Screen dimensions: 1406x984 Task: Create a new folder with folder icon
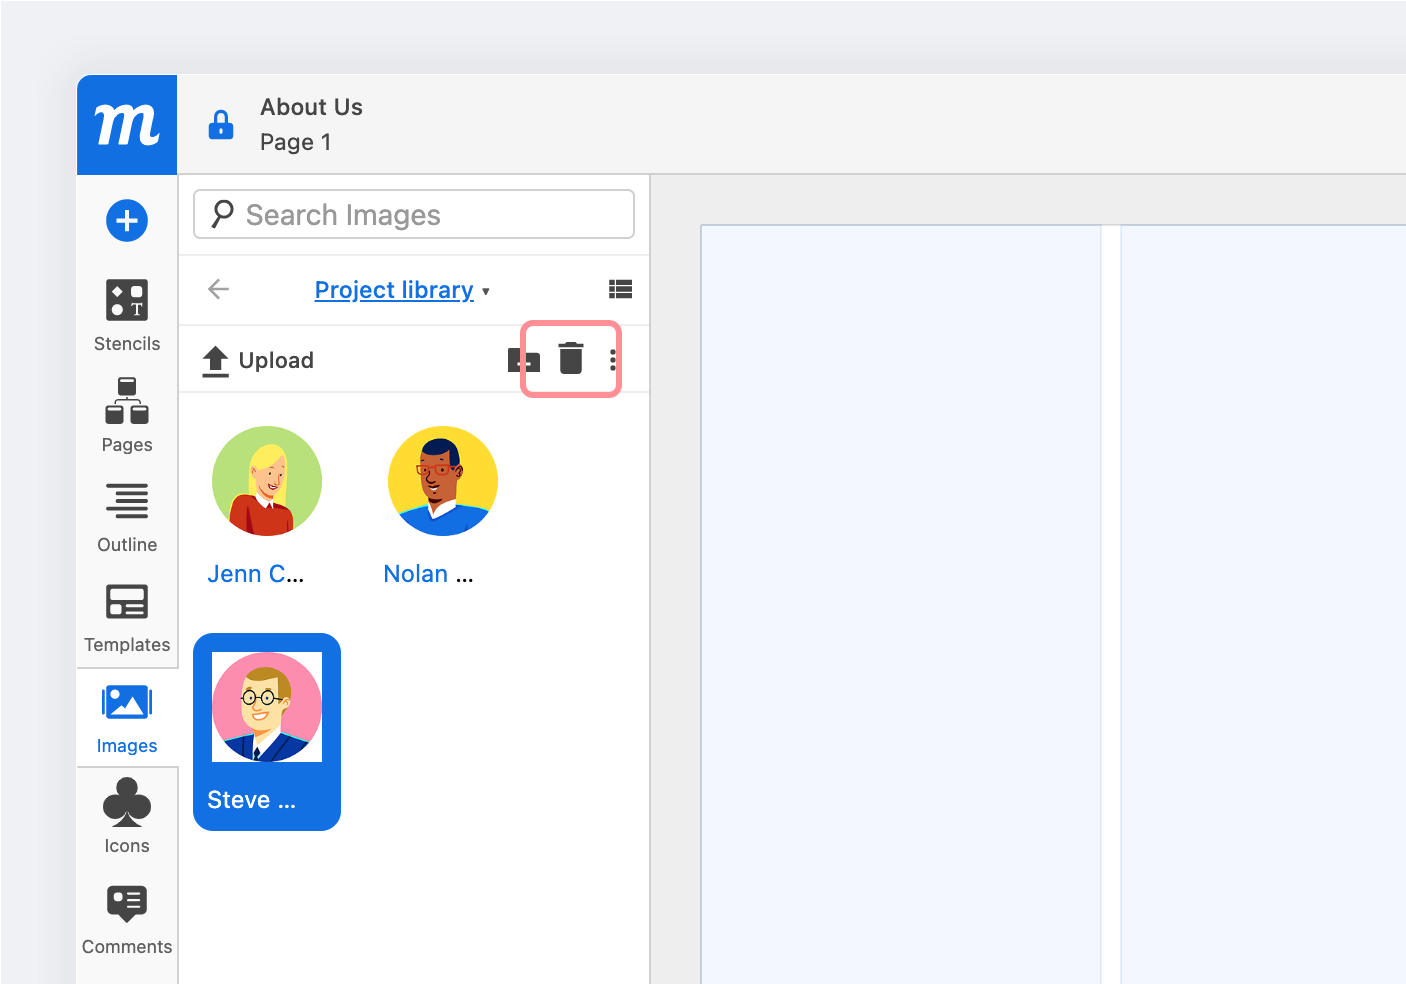tap(523, 360)
